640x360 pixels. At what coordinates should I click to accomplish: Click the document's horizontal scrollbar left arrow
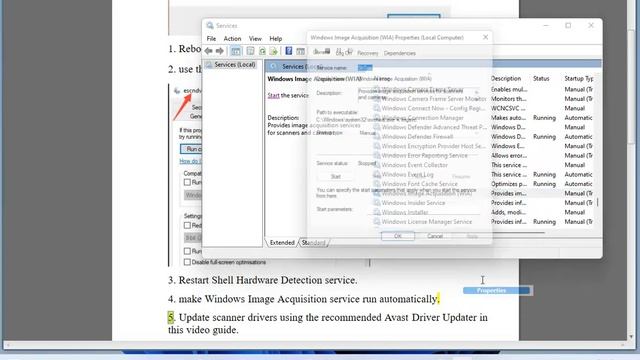[x=8, y=345]
